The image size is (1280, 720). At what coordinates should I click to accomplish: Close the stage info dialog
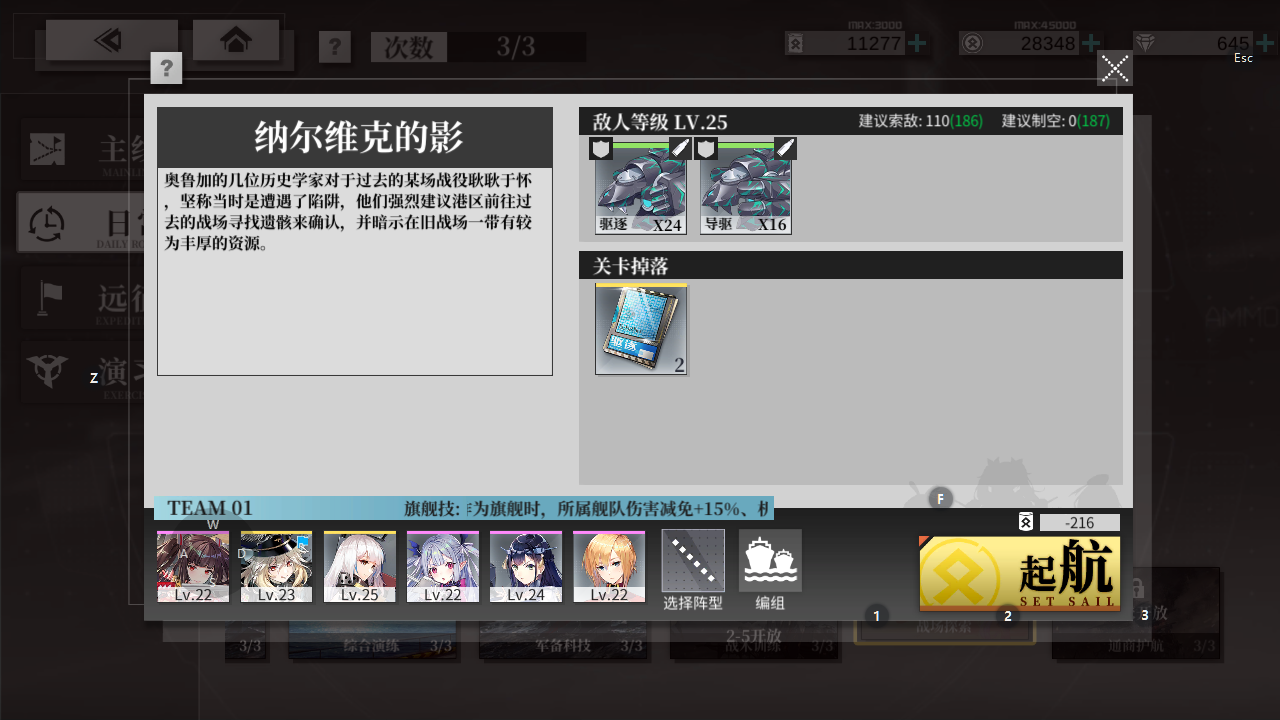1115,68
